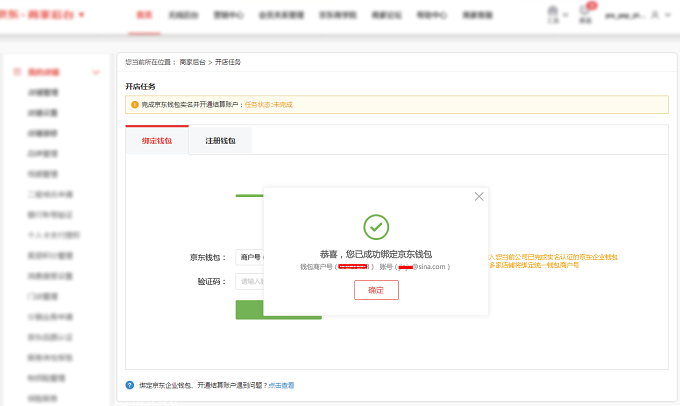Screen dimensions: 680x406
Task: Open the 帮助中心 top menu item
Action: (432, 15)
